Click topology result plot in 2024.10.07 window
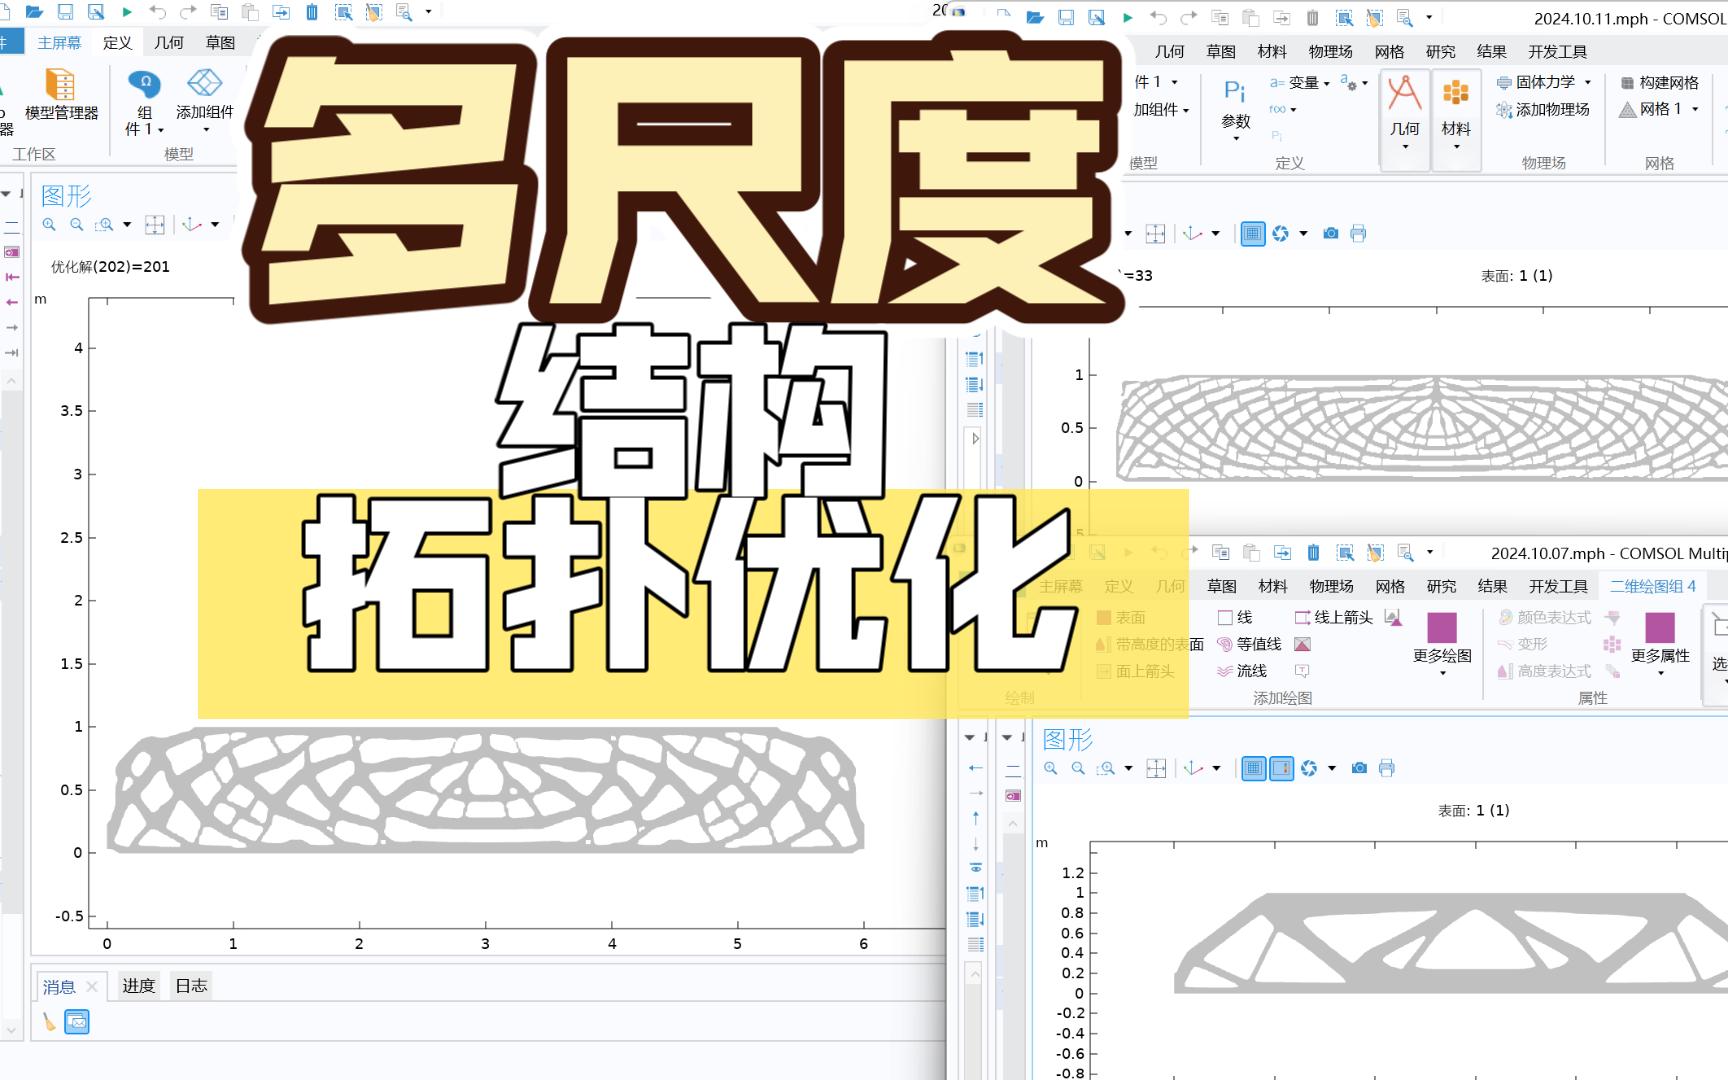1728x1080 pixels. coord(1450,943)
